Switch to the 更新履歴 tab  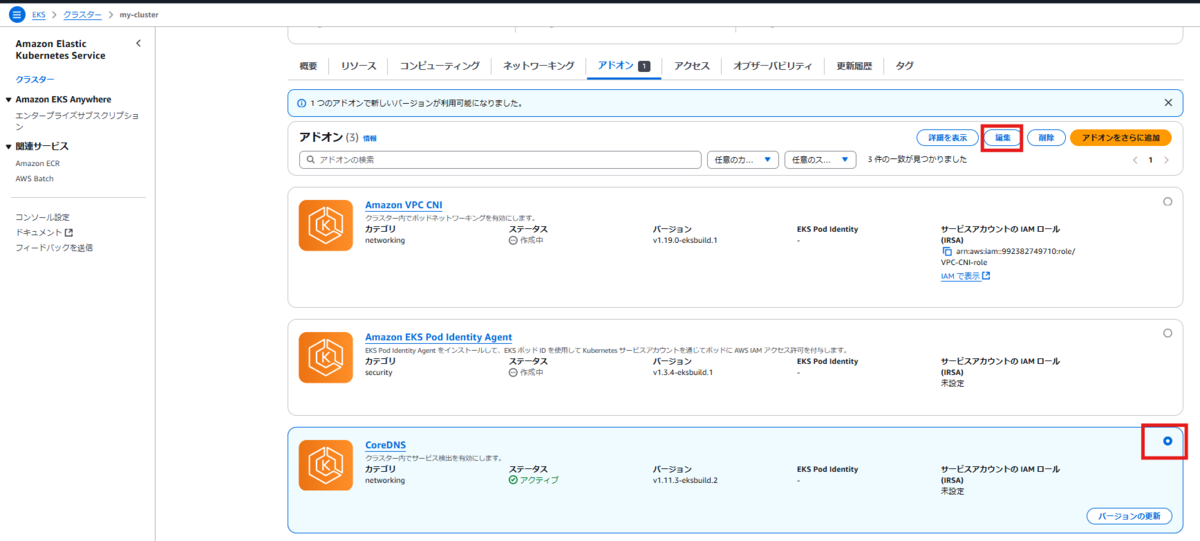point(854,66)
